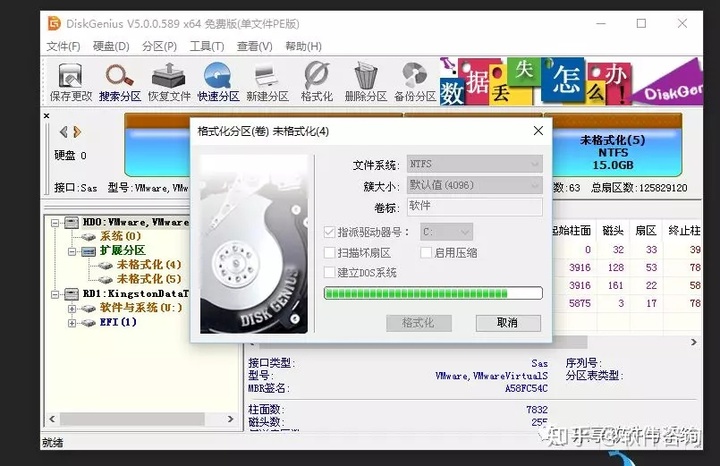Toggle 指派驱动器号 assign drive letter checkbox
The width and height of the screenshot is (720, 466).
click(329, 232)
